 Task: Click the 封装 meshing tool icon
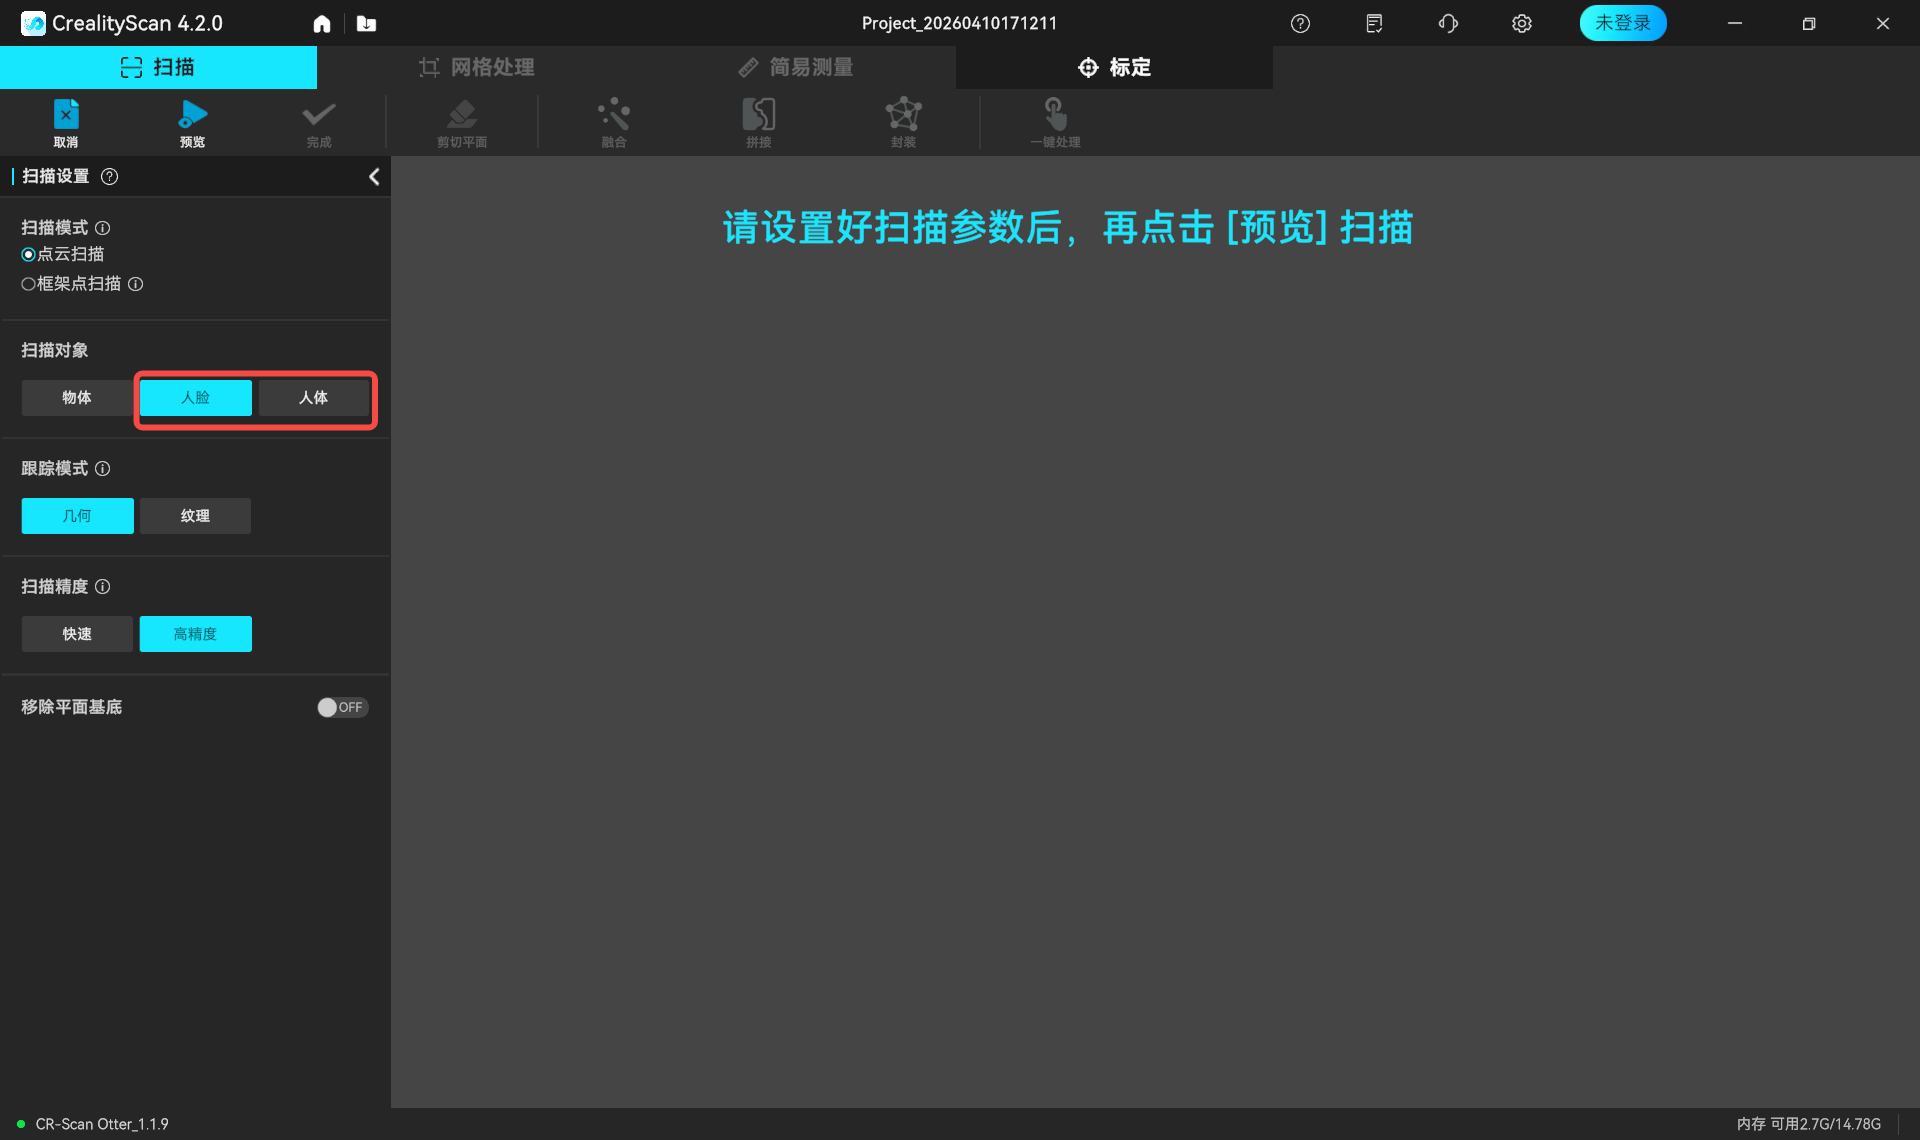[902, 120]
